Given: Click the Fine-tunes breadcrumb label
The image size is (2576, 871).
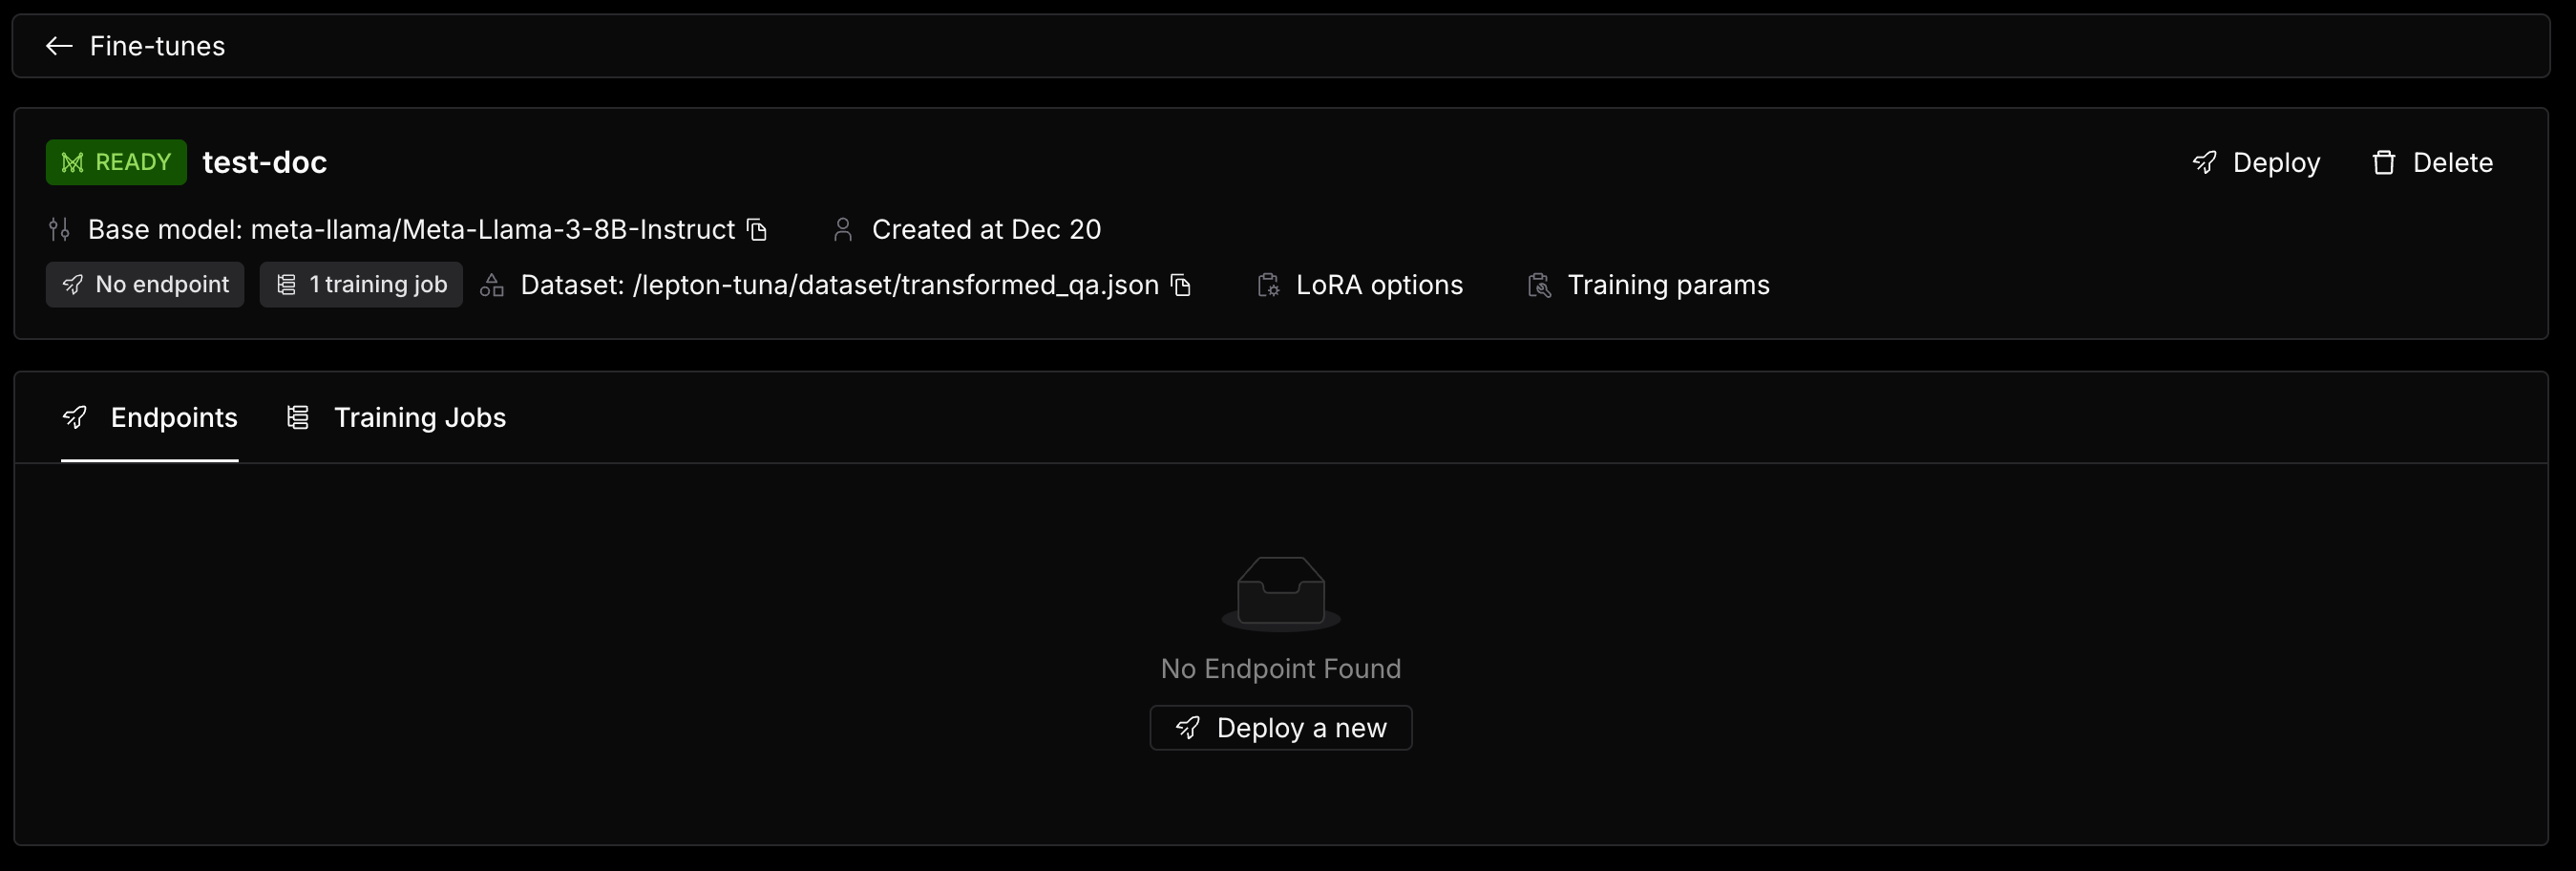Looking at the screenshot, I should pos(157,46).
